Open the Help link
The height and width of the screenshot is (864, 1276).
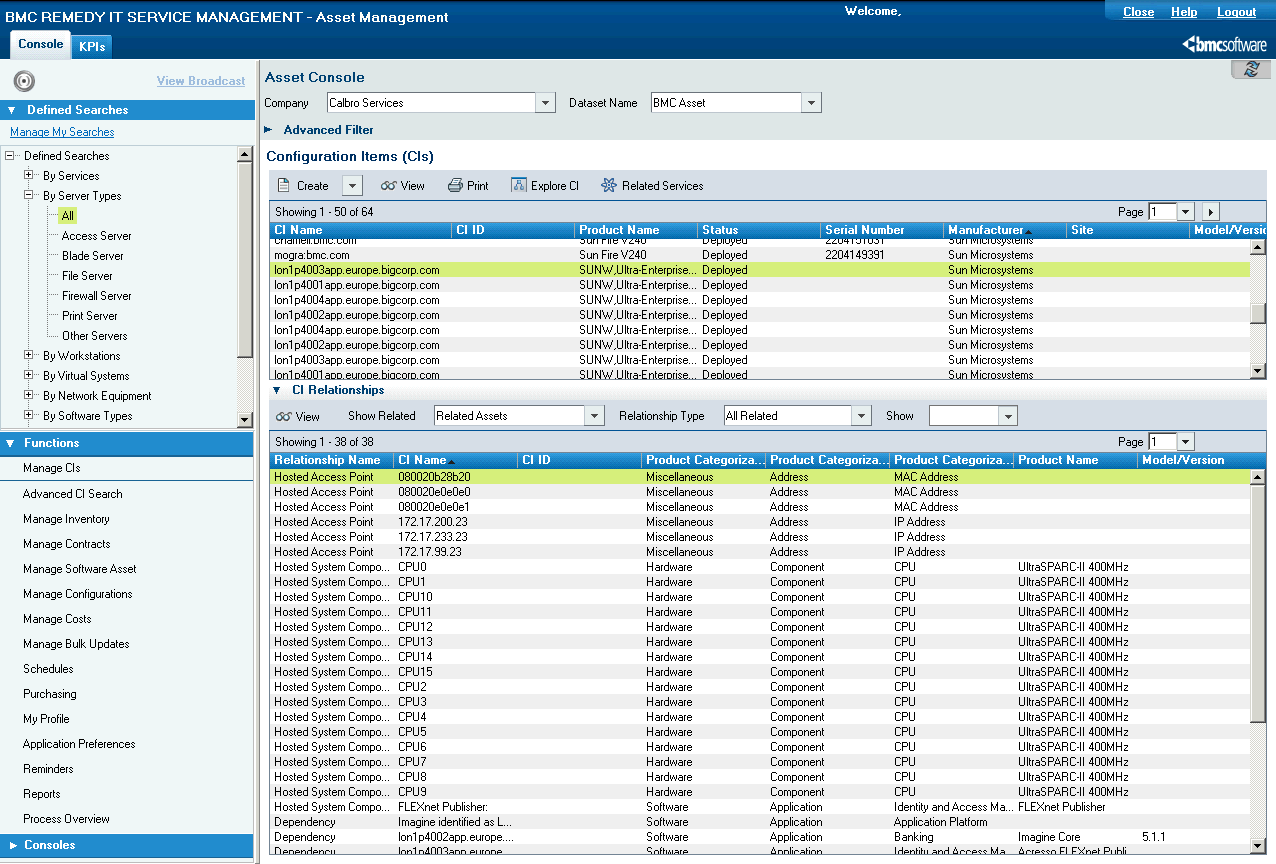(1184, 12)
